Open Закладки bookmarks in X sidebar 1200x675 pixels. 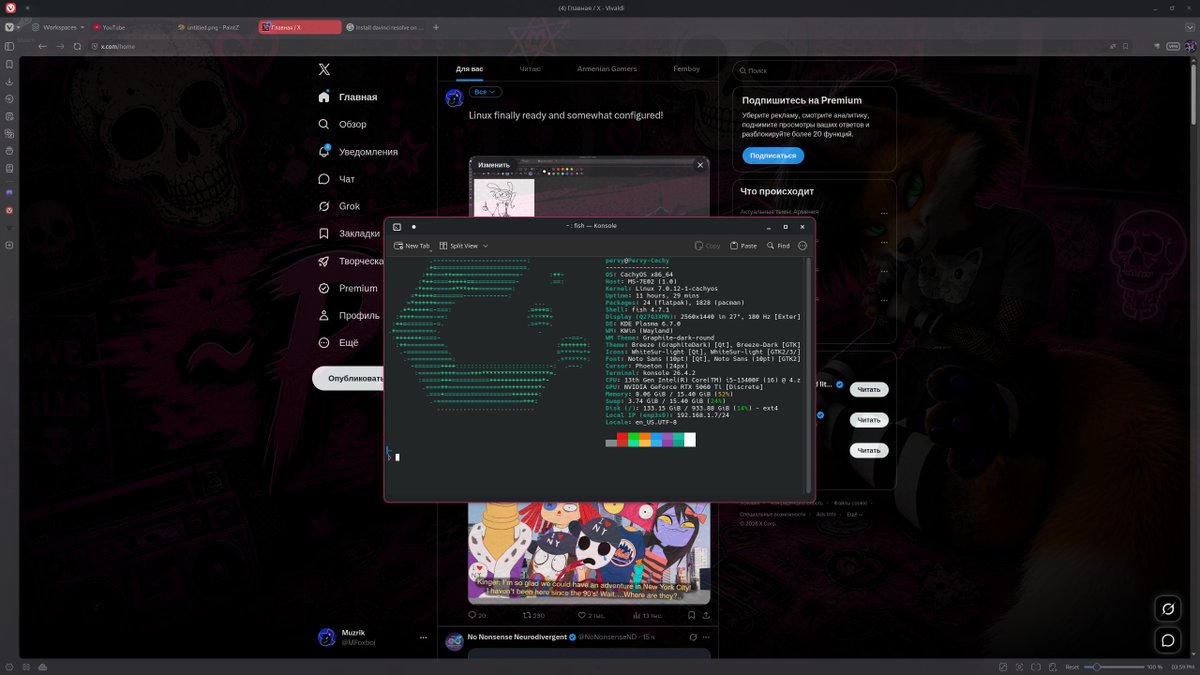pyautogui.click(x=348, y=233)
